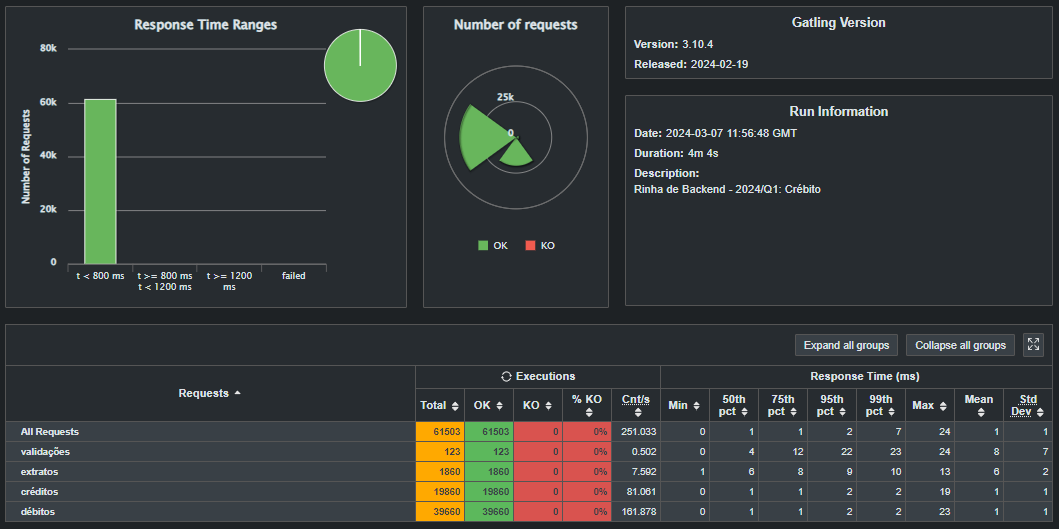The width and height of the screenshot is (1059, 529).
Task: Click Collapse all groups button
Action: (x=960, y=345)
